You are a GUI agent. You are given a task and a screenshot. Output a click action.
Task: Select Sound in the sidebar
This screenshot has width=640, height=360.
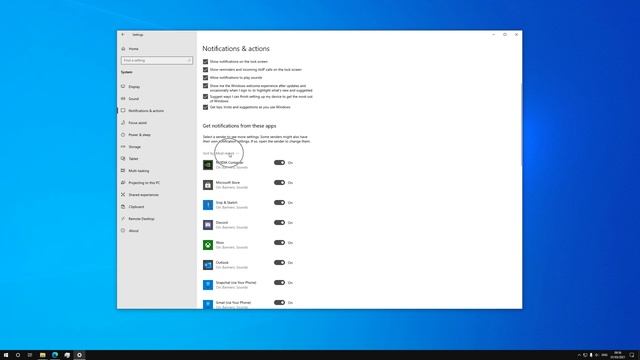point(134,99)
